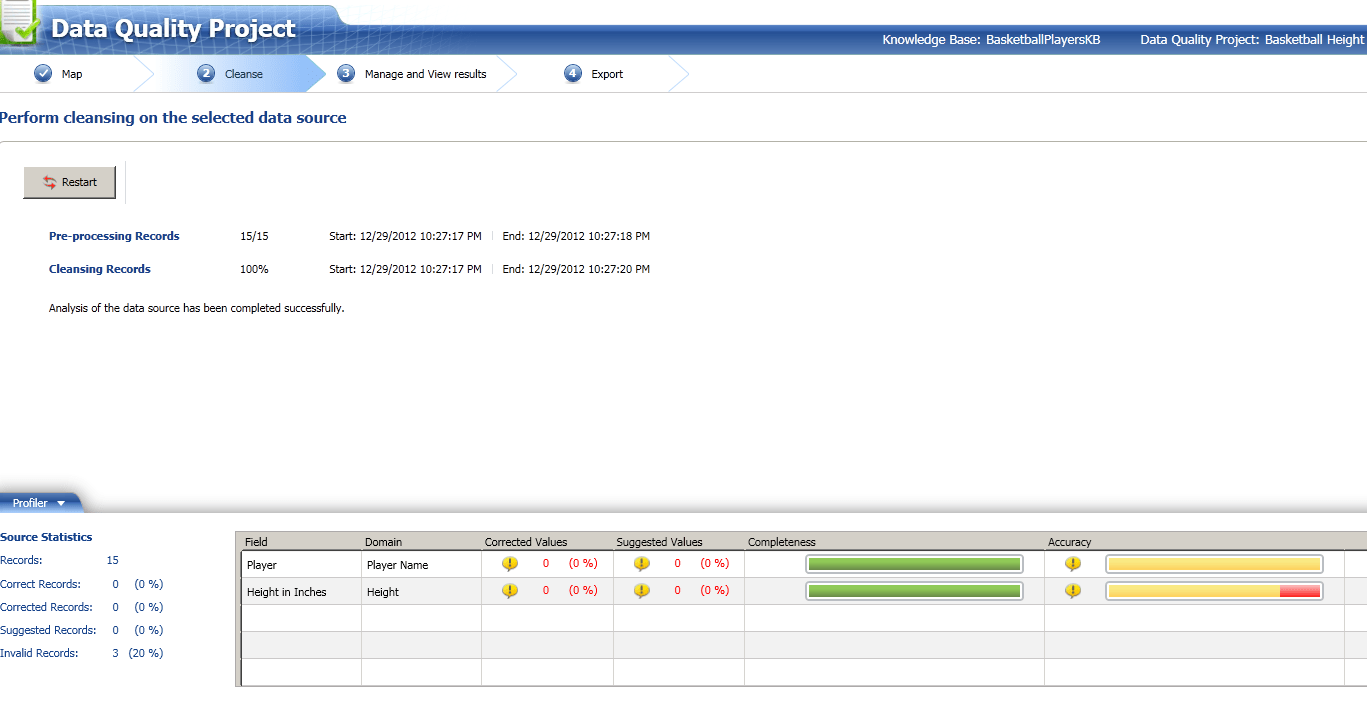This screenshot has width=1367, height=710.
Task: Click the warning icon in Height's Corrected Values
Action: click(510, 590)
